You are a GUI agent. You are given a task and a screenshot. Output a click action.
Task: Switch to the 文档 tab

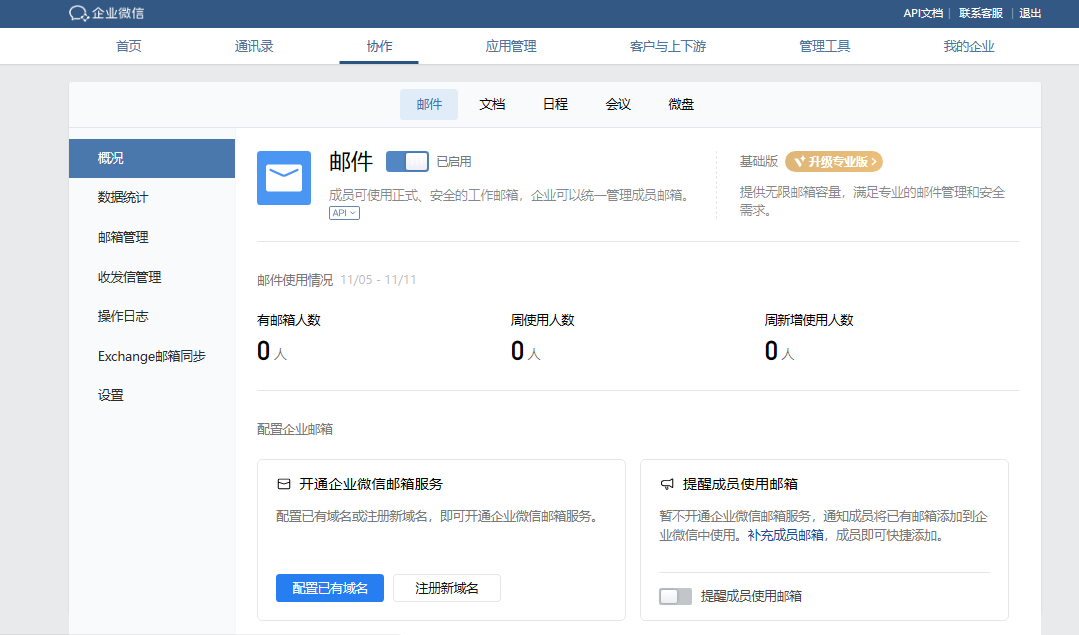tap(492, 103)
